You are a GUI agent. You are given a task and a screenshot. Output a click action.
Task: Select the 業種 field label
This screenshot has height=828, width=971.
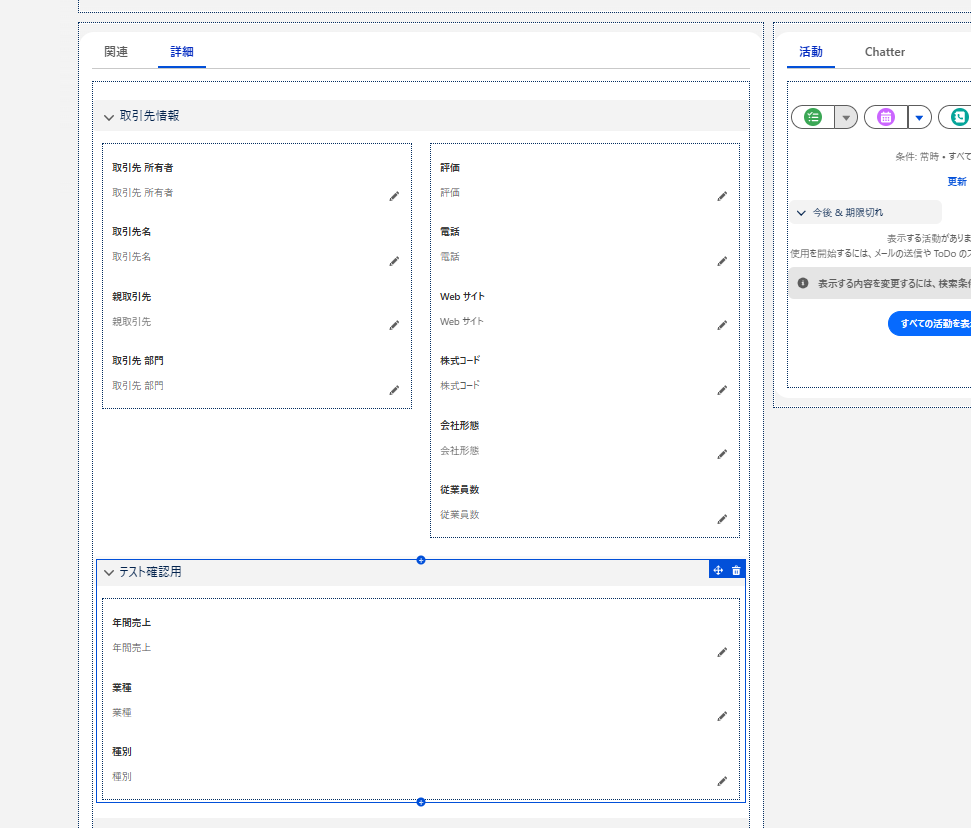pyautogui.click(x=121, y=687)
